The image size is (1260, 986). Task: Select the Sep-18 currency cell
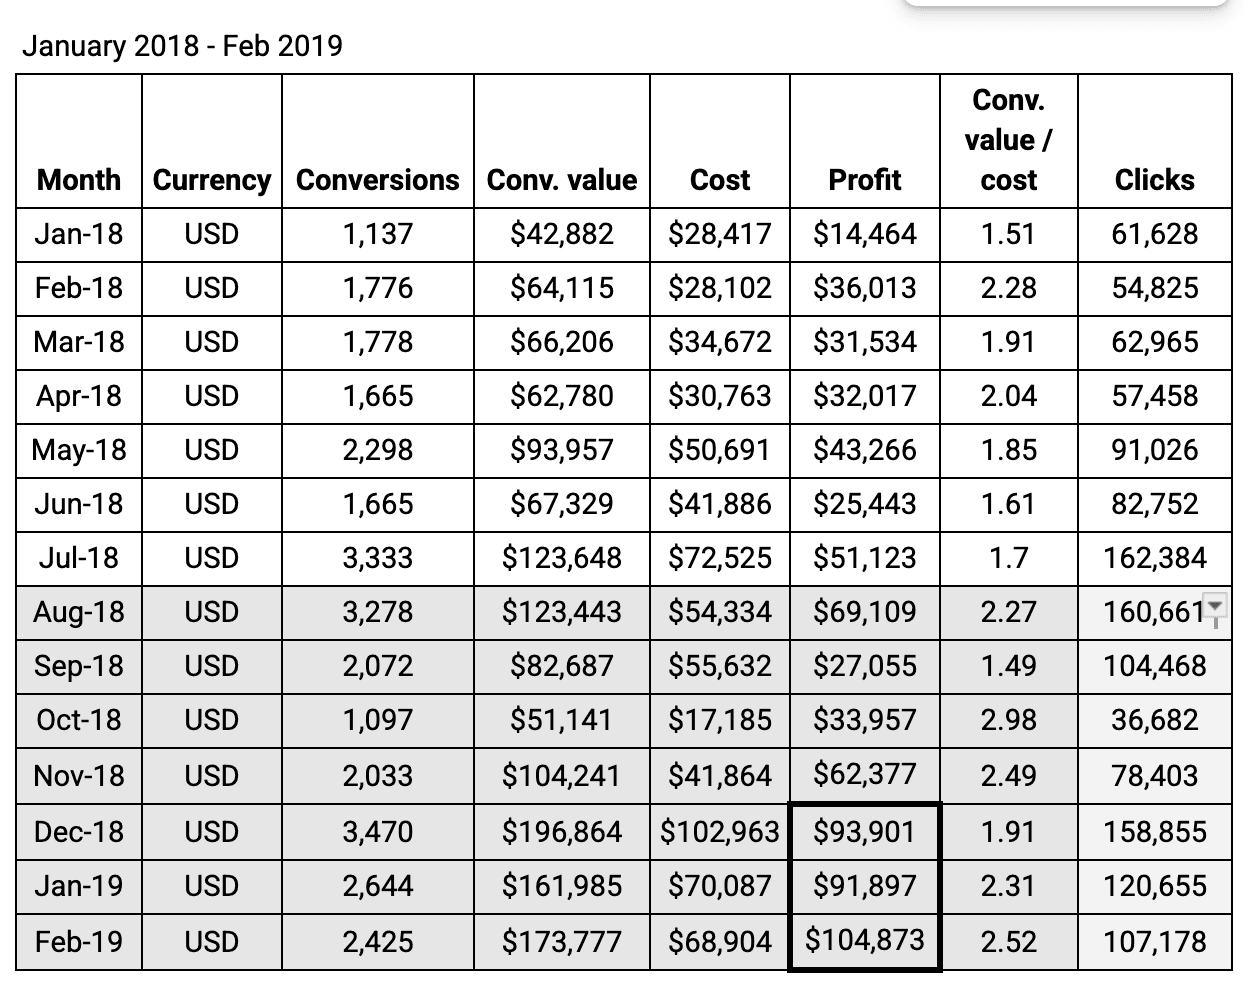(x=212, y=666)
